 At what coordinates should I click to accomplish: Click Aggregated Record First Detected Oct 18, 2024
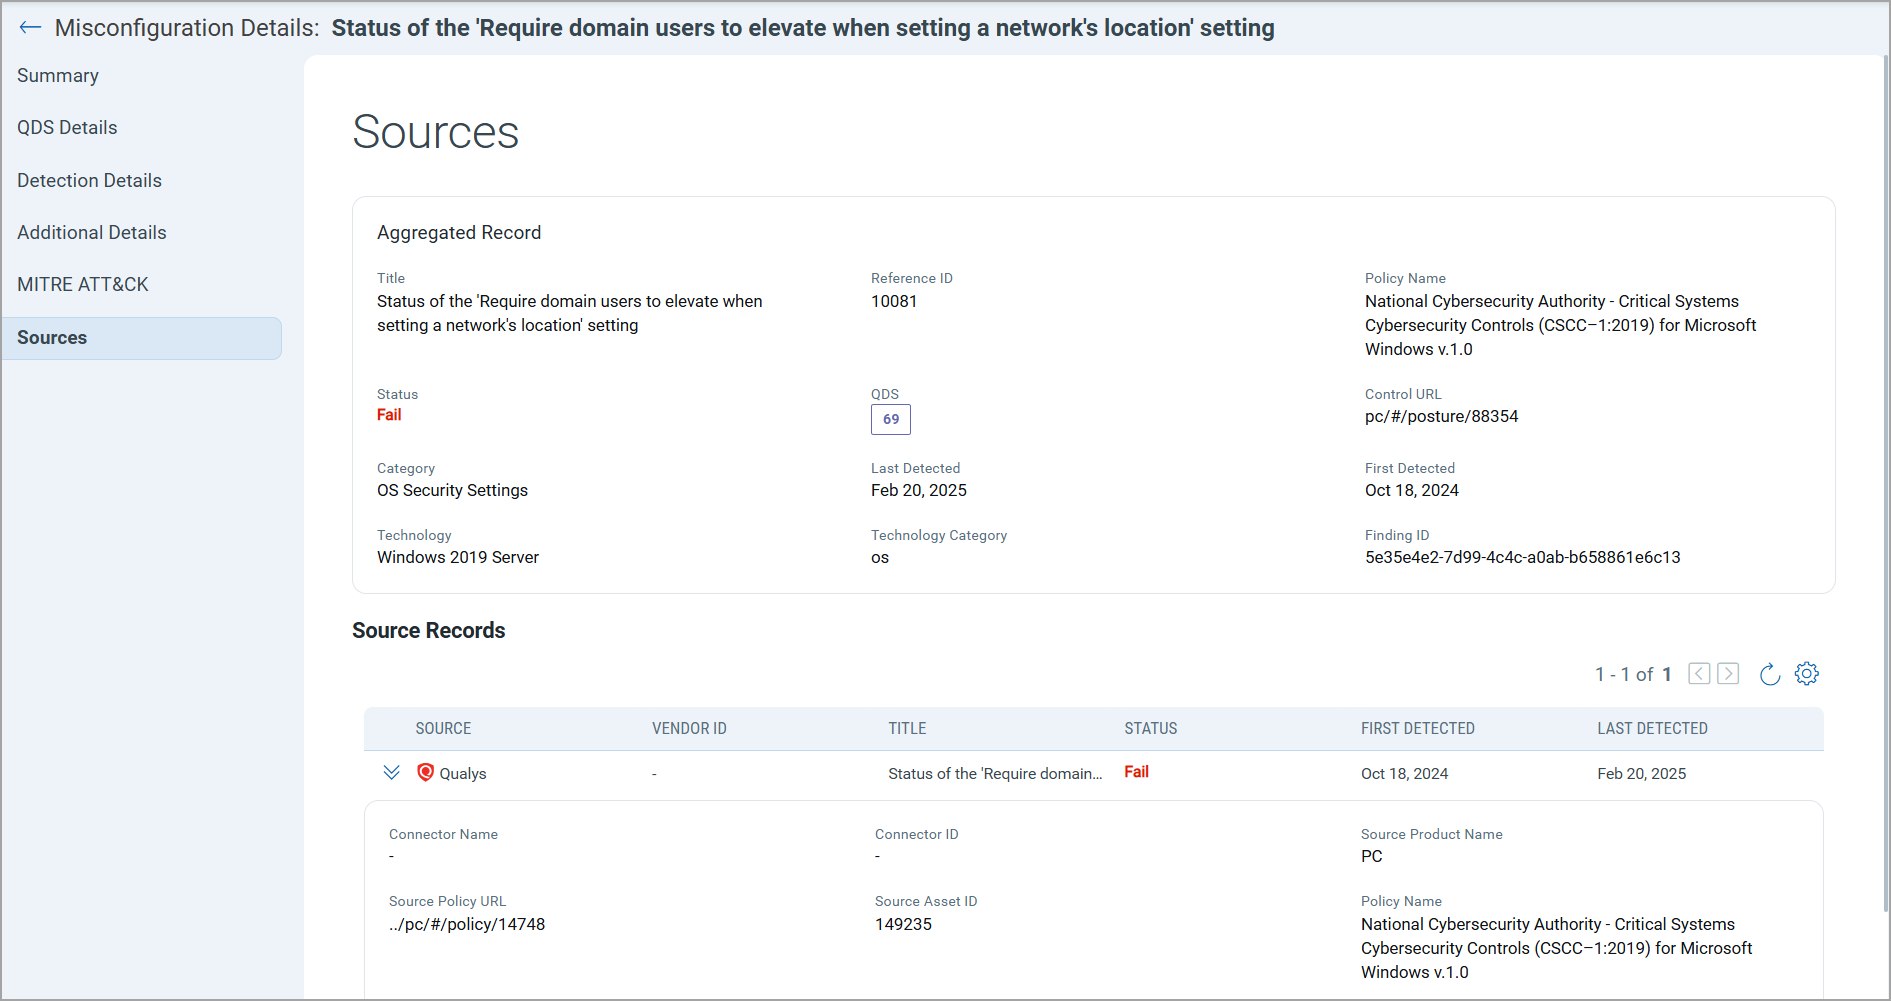[1412, 491]
